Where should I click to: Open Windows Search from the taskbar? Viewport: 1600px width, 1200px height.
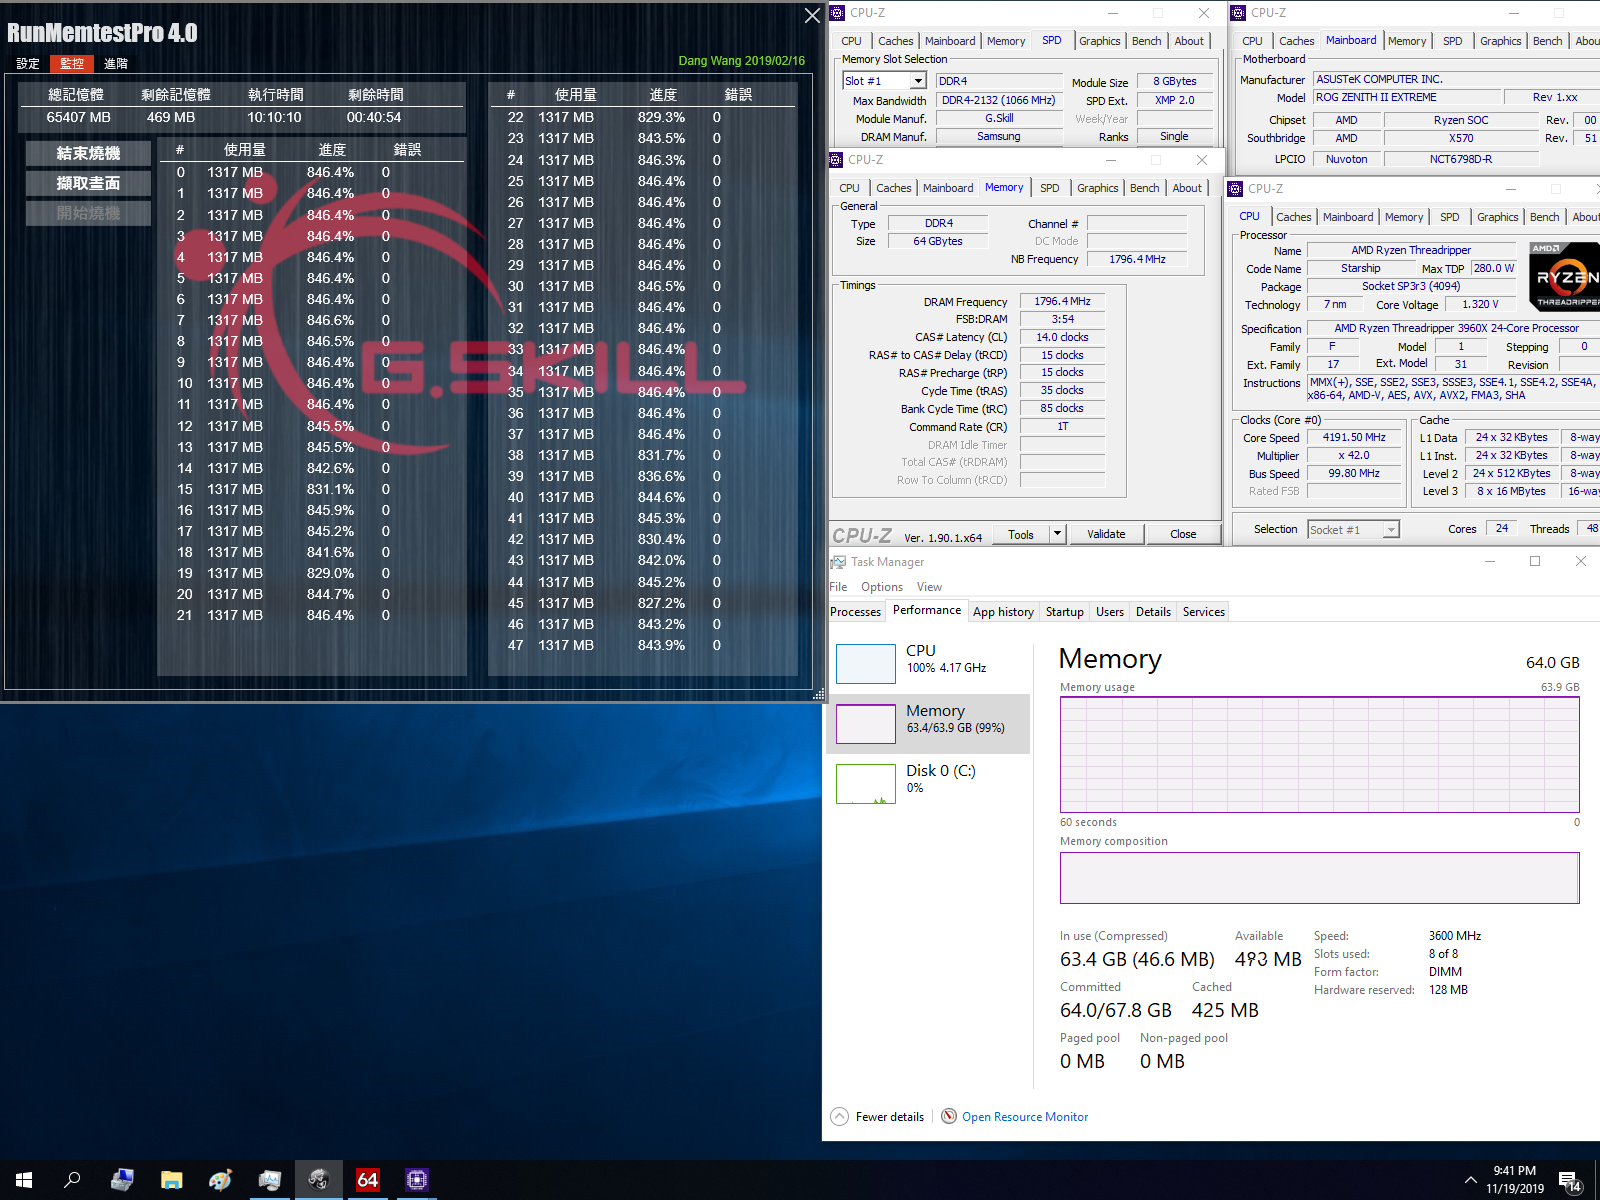coord(71,1180)
